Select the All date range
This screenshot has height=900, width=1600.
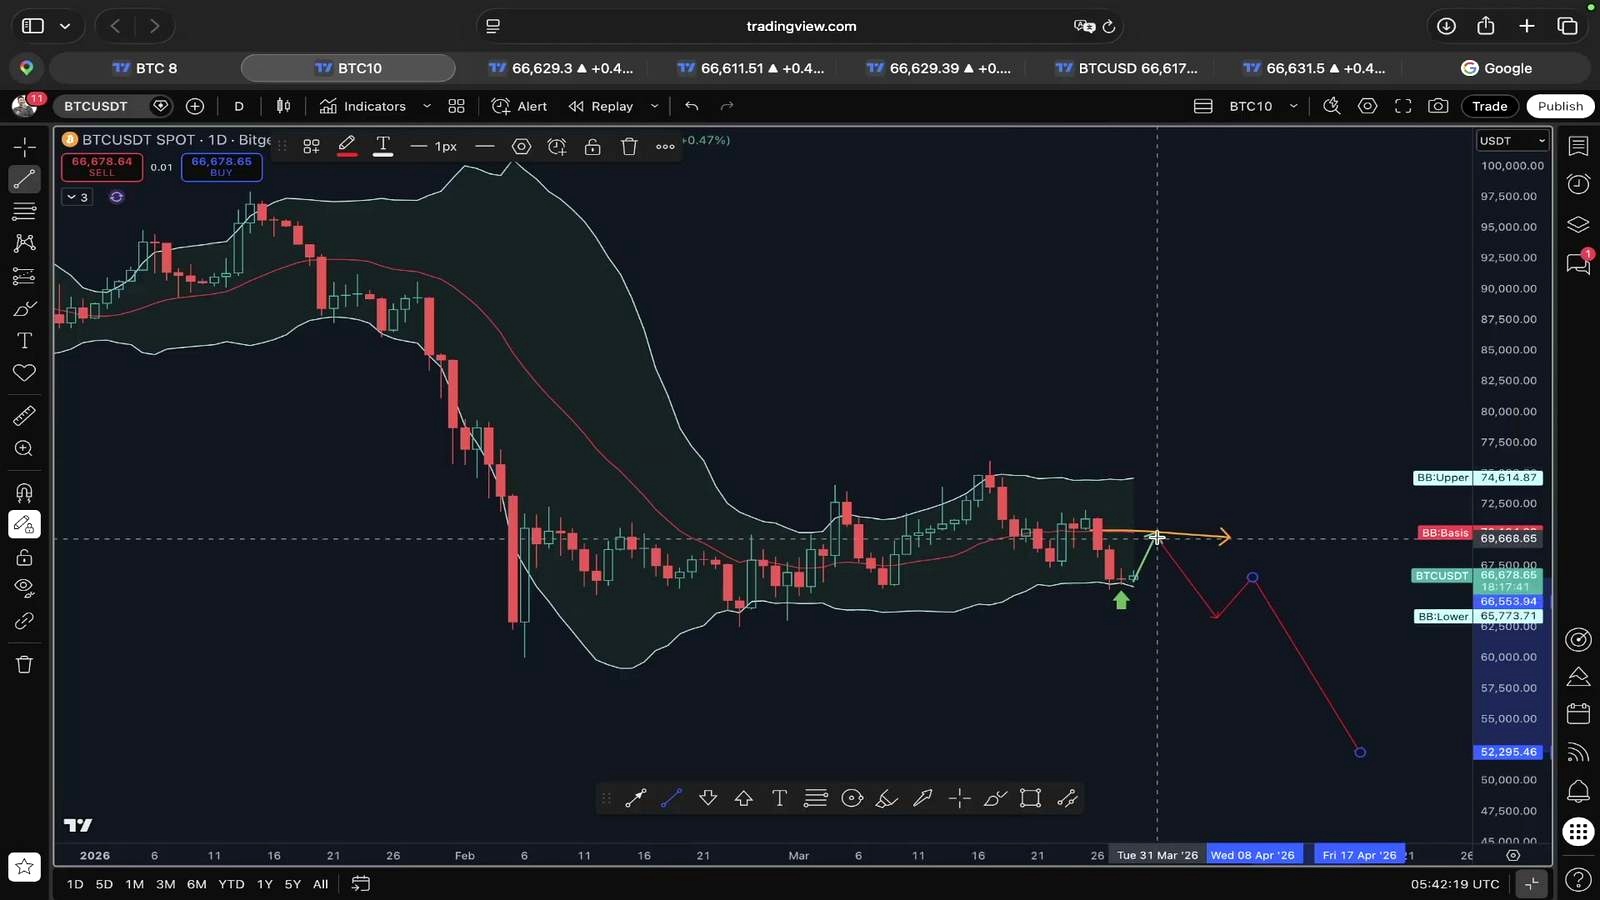pos(320,884)
